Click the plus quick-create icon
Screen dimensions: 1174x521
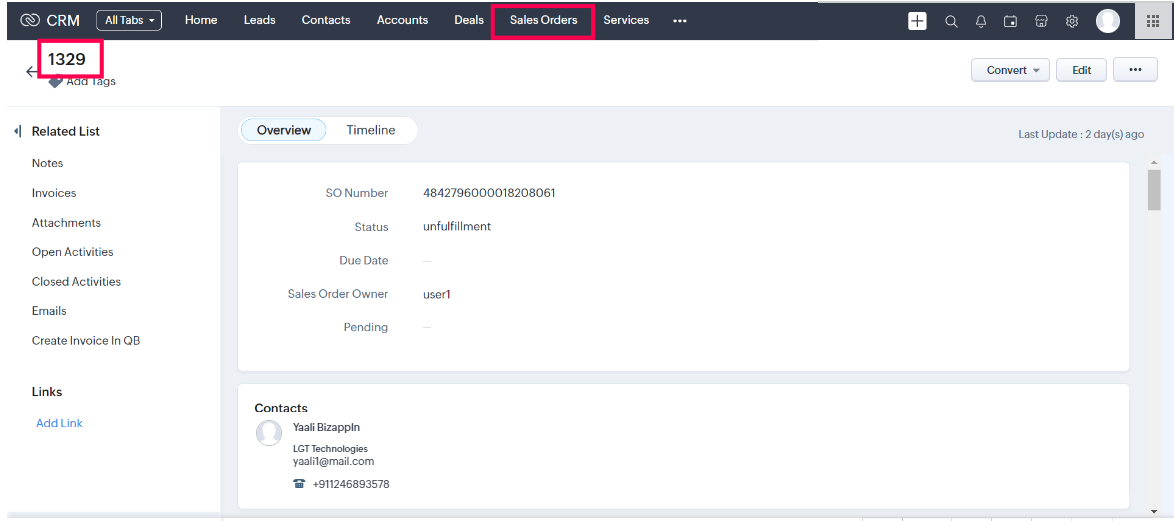917,21
